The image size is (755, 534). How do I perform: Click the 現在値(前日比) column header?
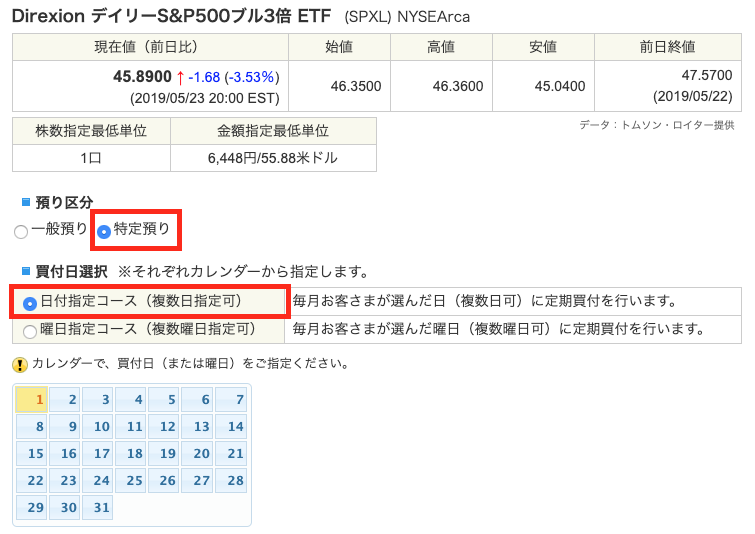click(x=150, y=47)
